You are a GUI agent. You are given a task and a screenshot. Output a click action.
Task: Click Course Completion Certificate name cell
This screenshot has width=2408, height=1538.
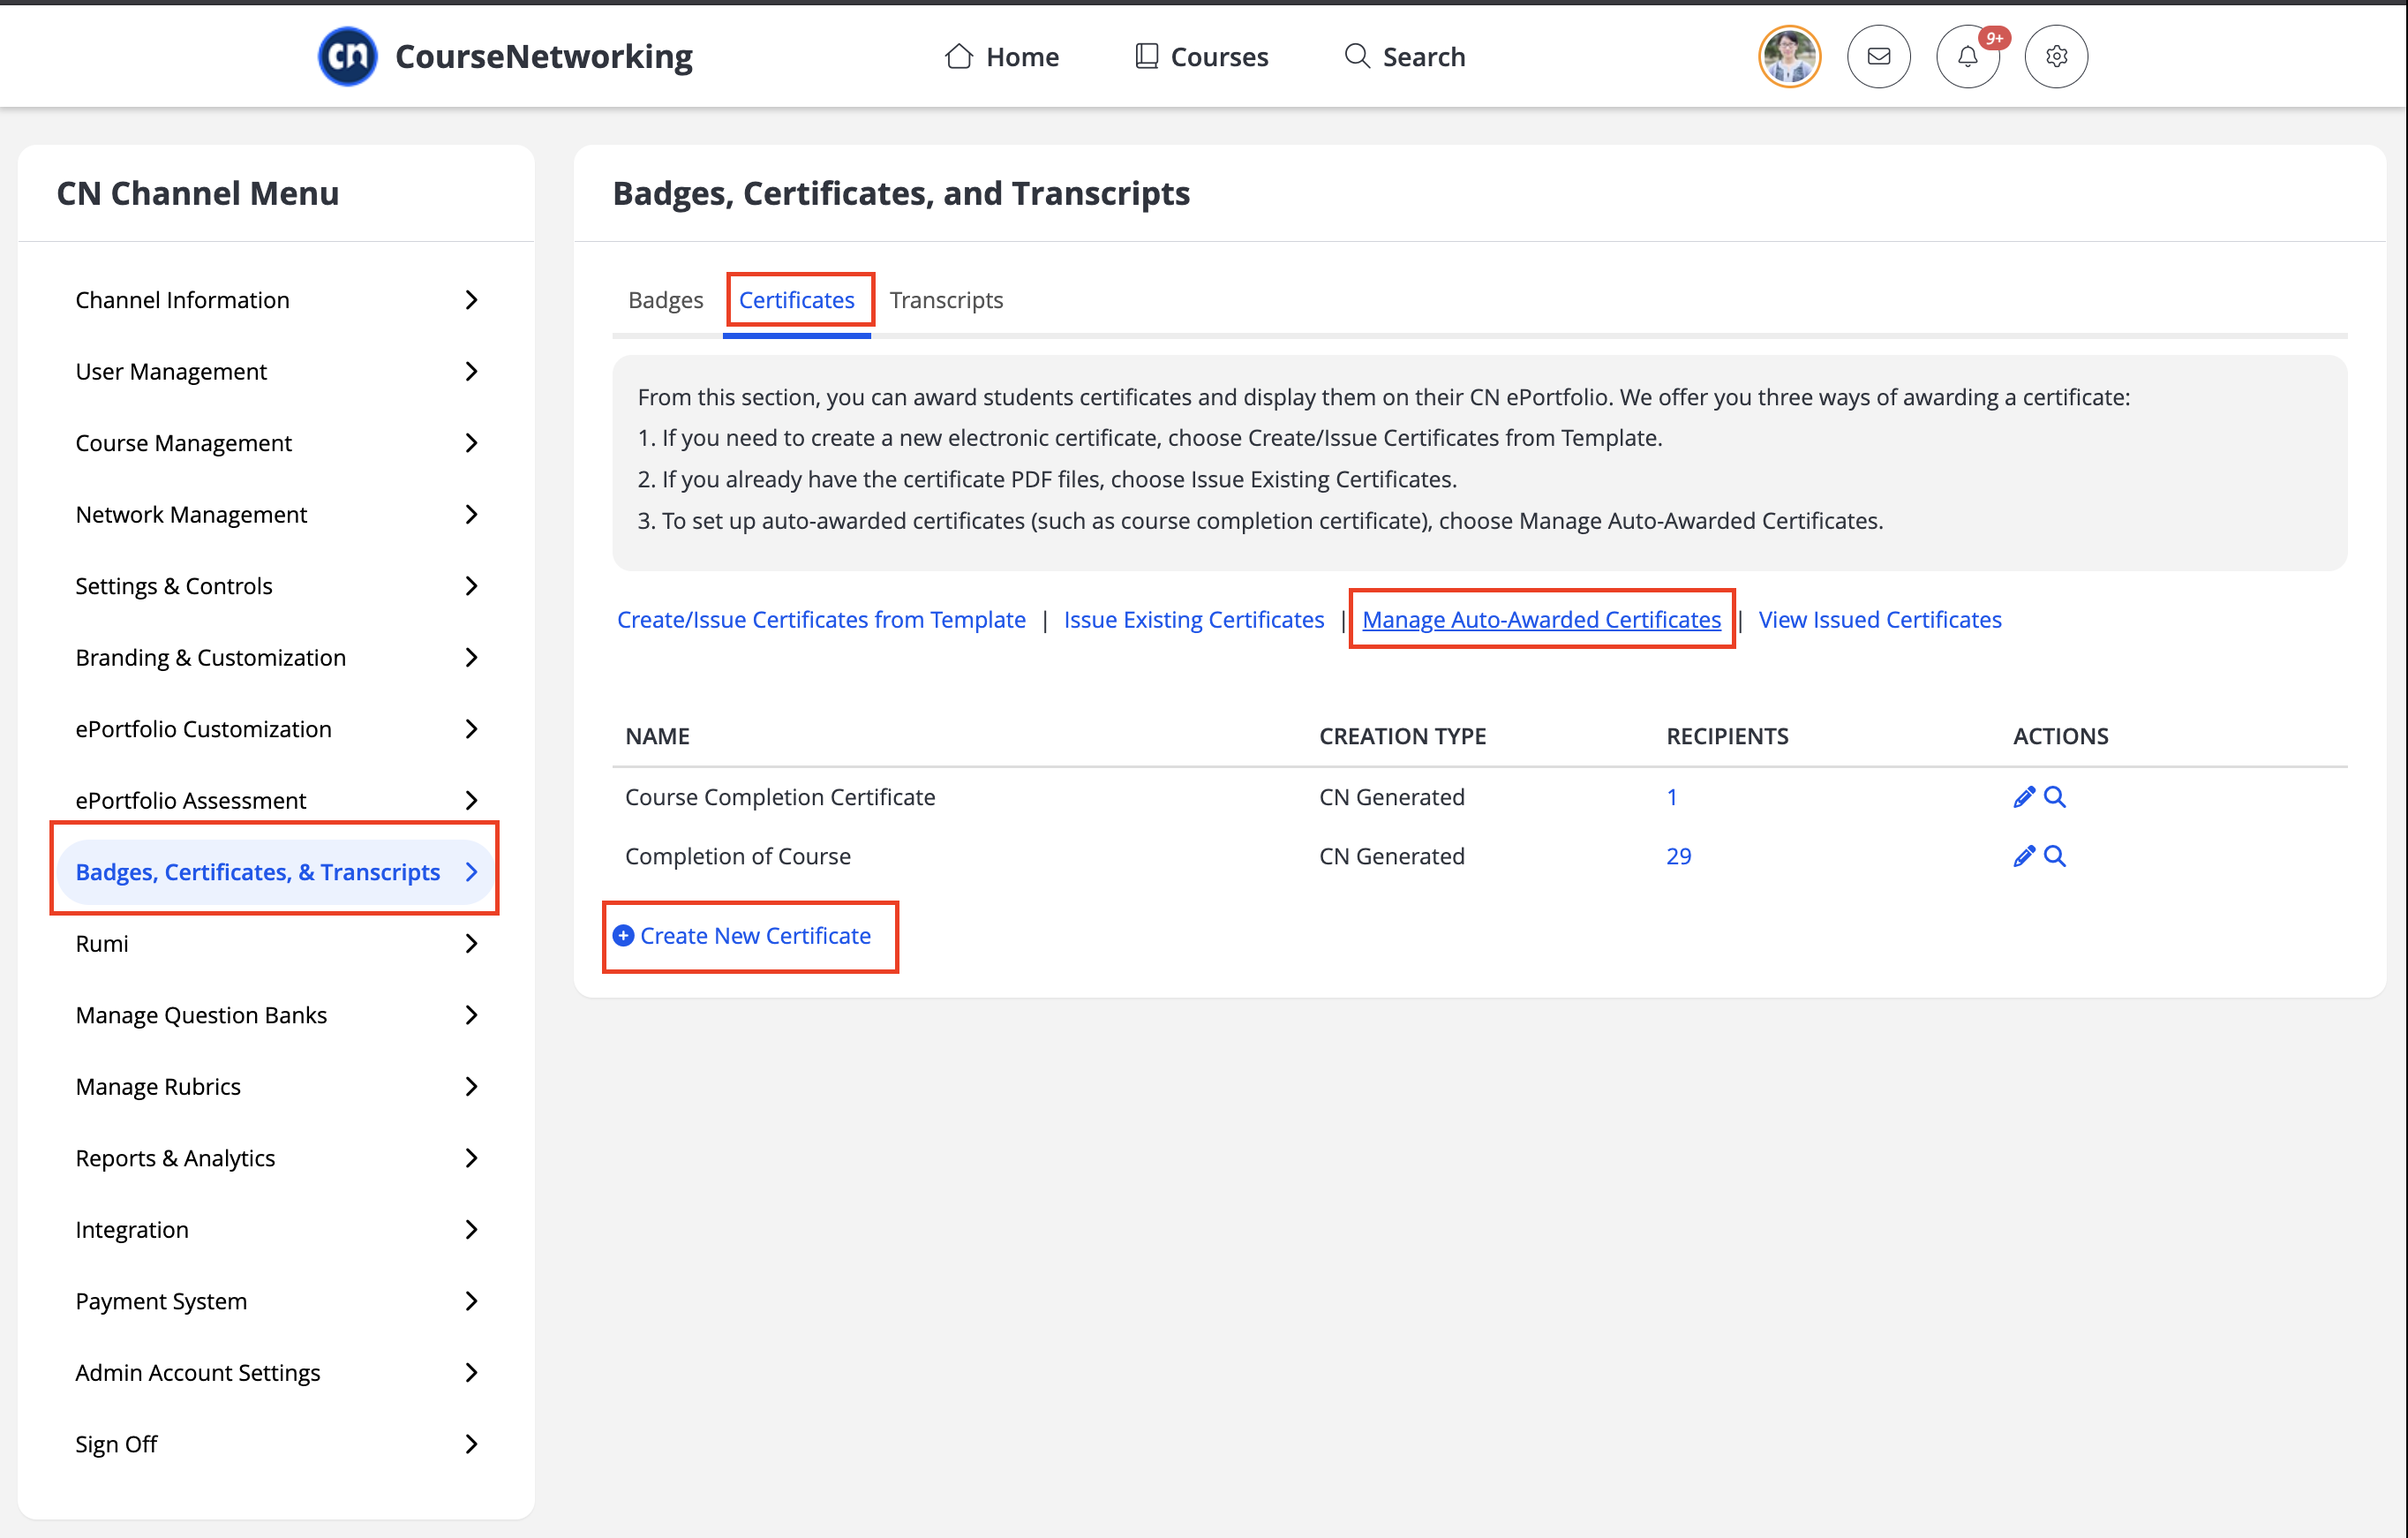pos(780,797)
